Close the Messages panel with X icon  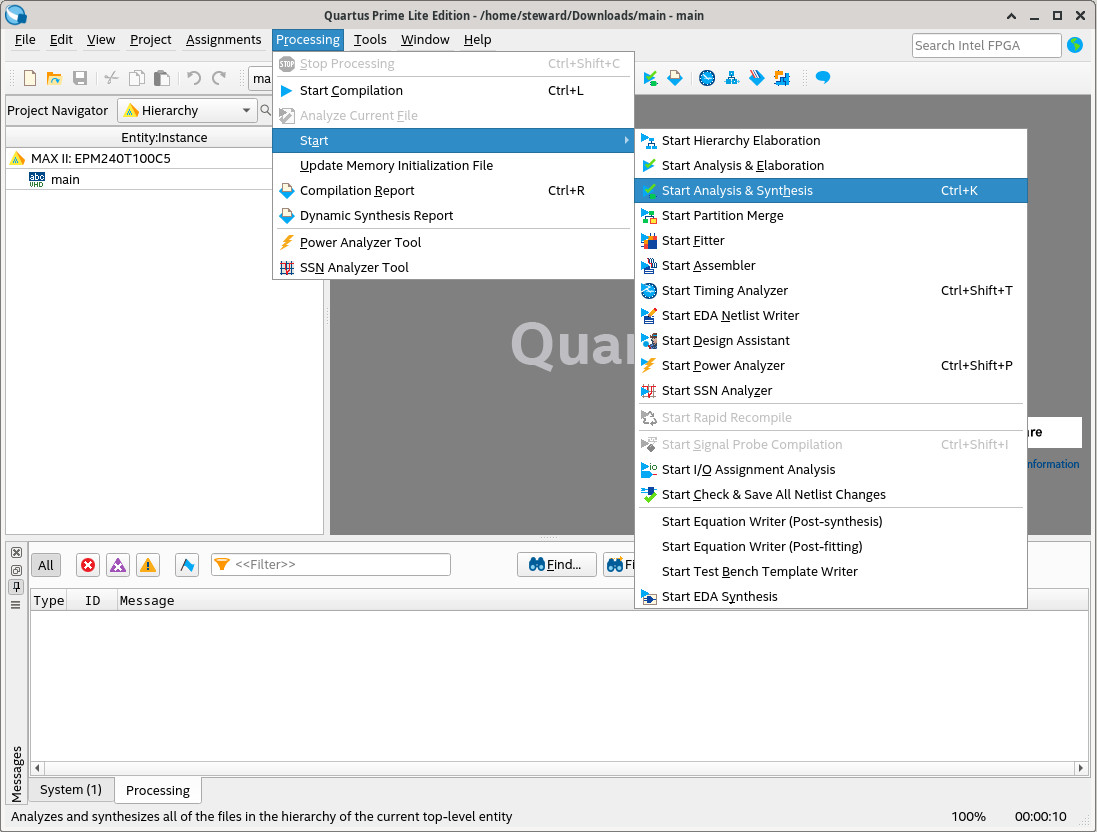[x=16, y=553]
